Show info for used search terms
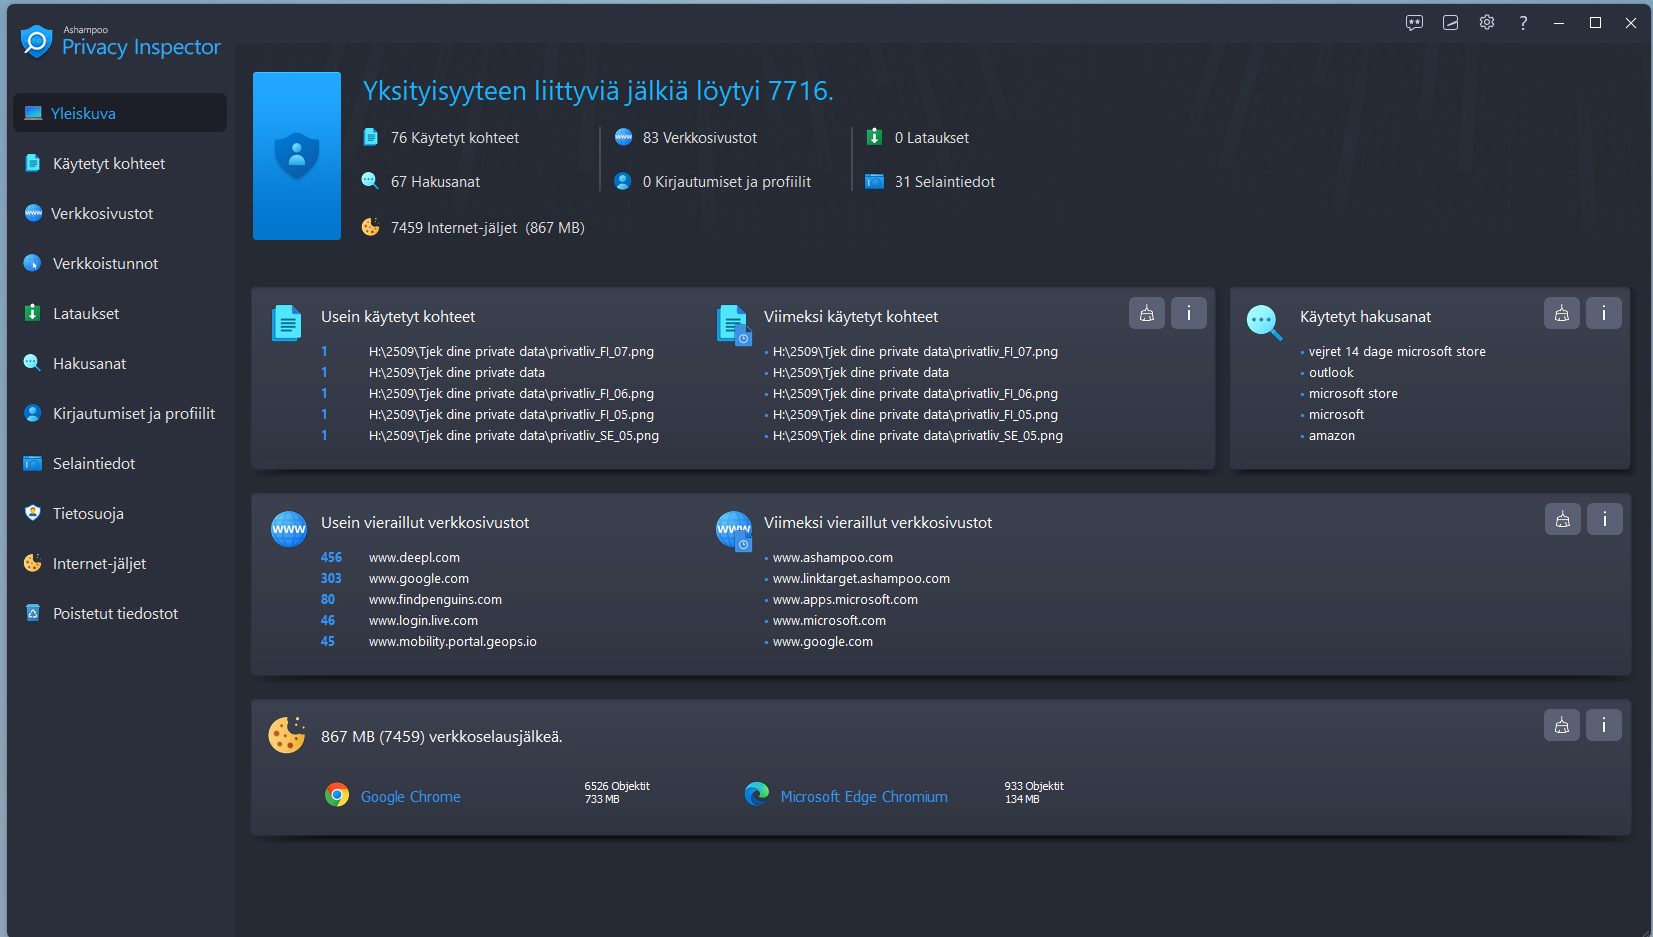This screenshot has width=1653, height=937. point(1603,314)
